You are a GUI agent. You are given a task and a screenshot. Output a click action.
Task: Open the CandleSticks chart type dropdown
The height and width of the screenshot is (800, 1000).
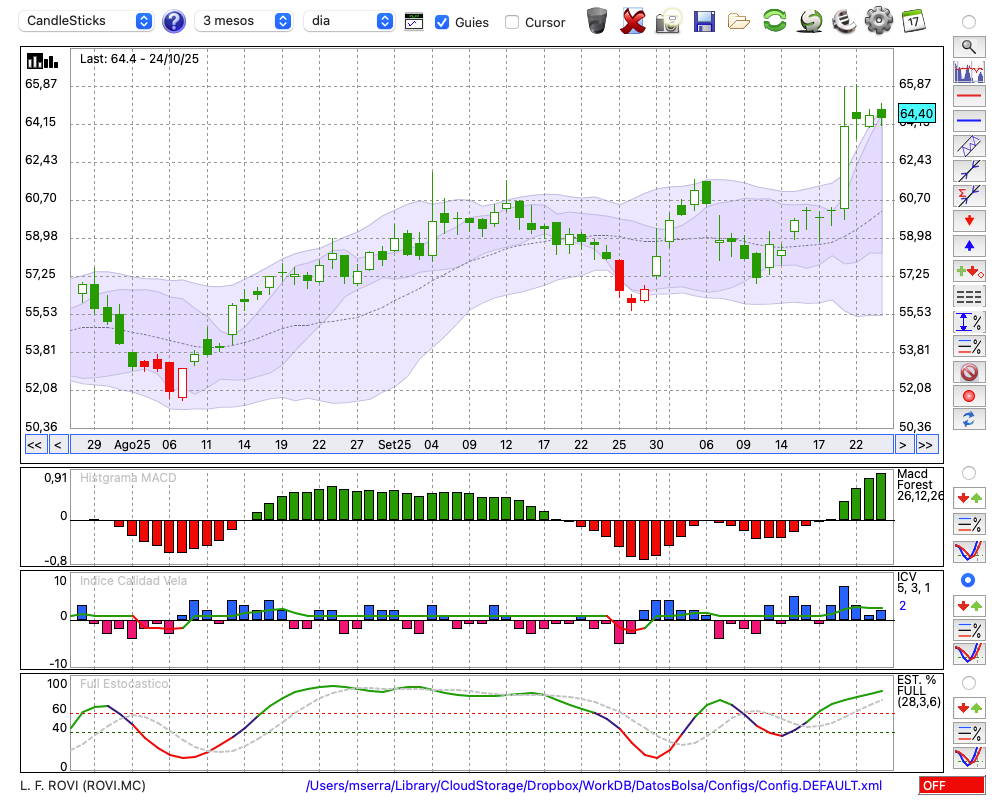coord(86,21)
